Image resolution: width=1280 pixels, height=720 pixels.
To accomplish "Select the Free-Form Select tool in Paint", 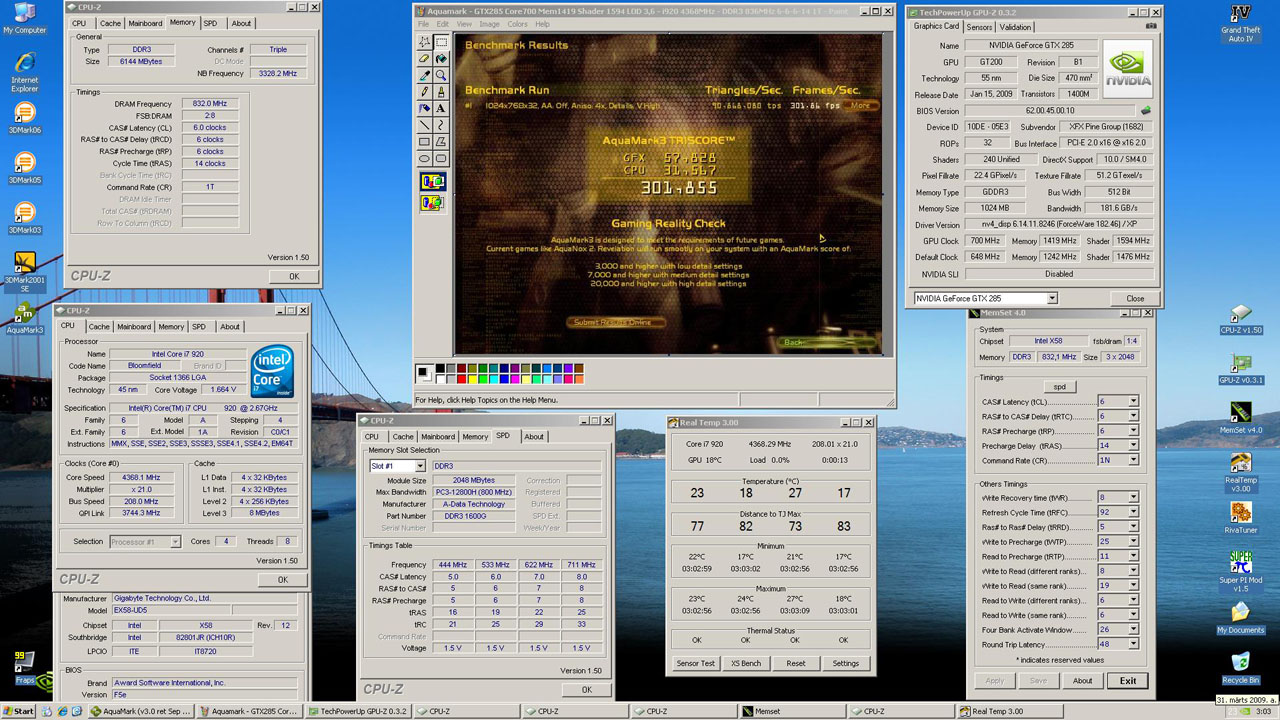I will coord(425,42).
